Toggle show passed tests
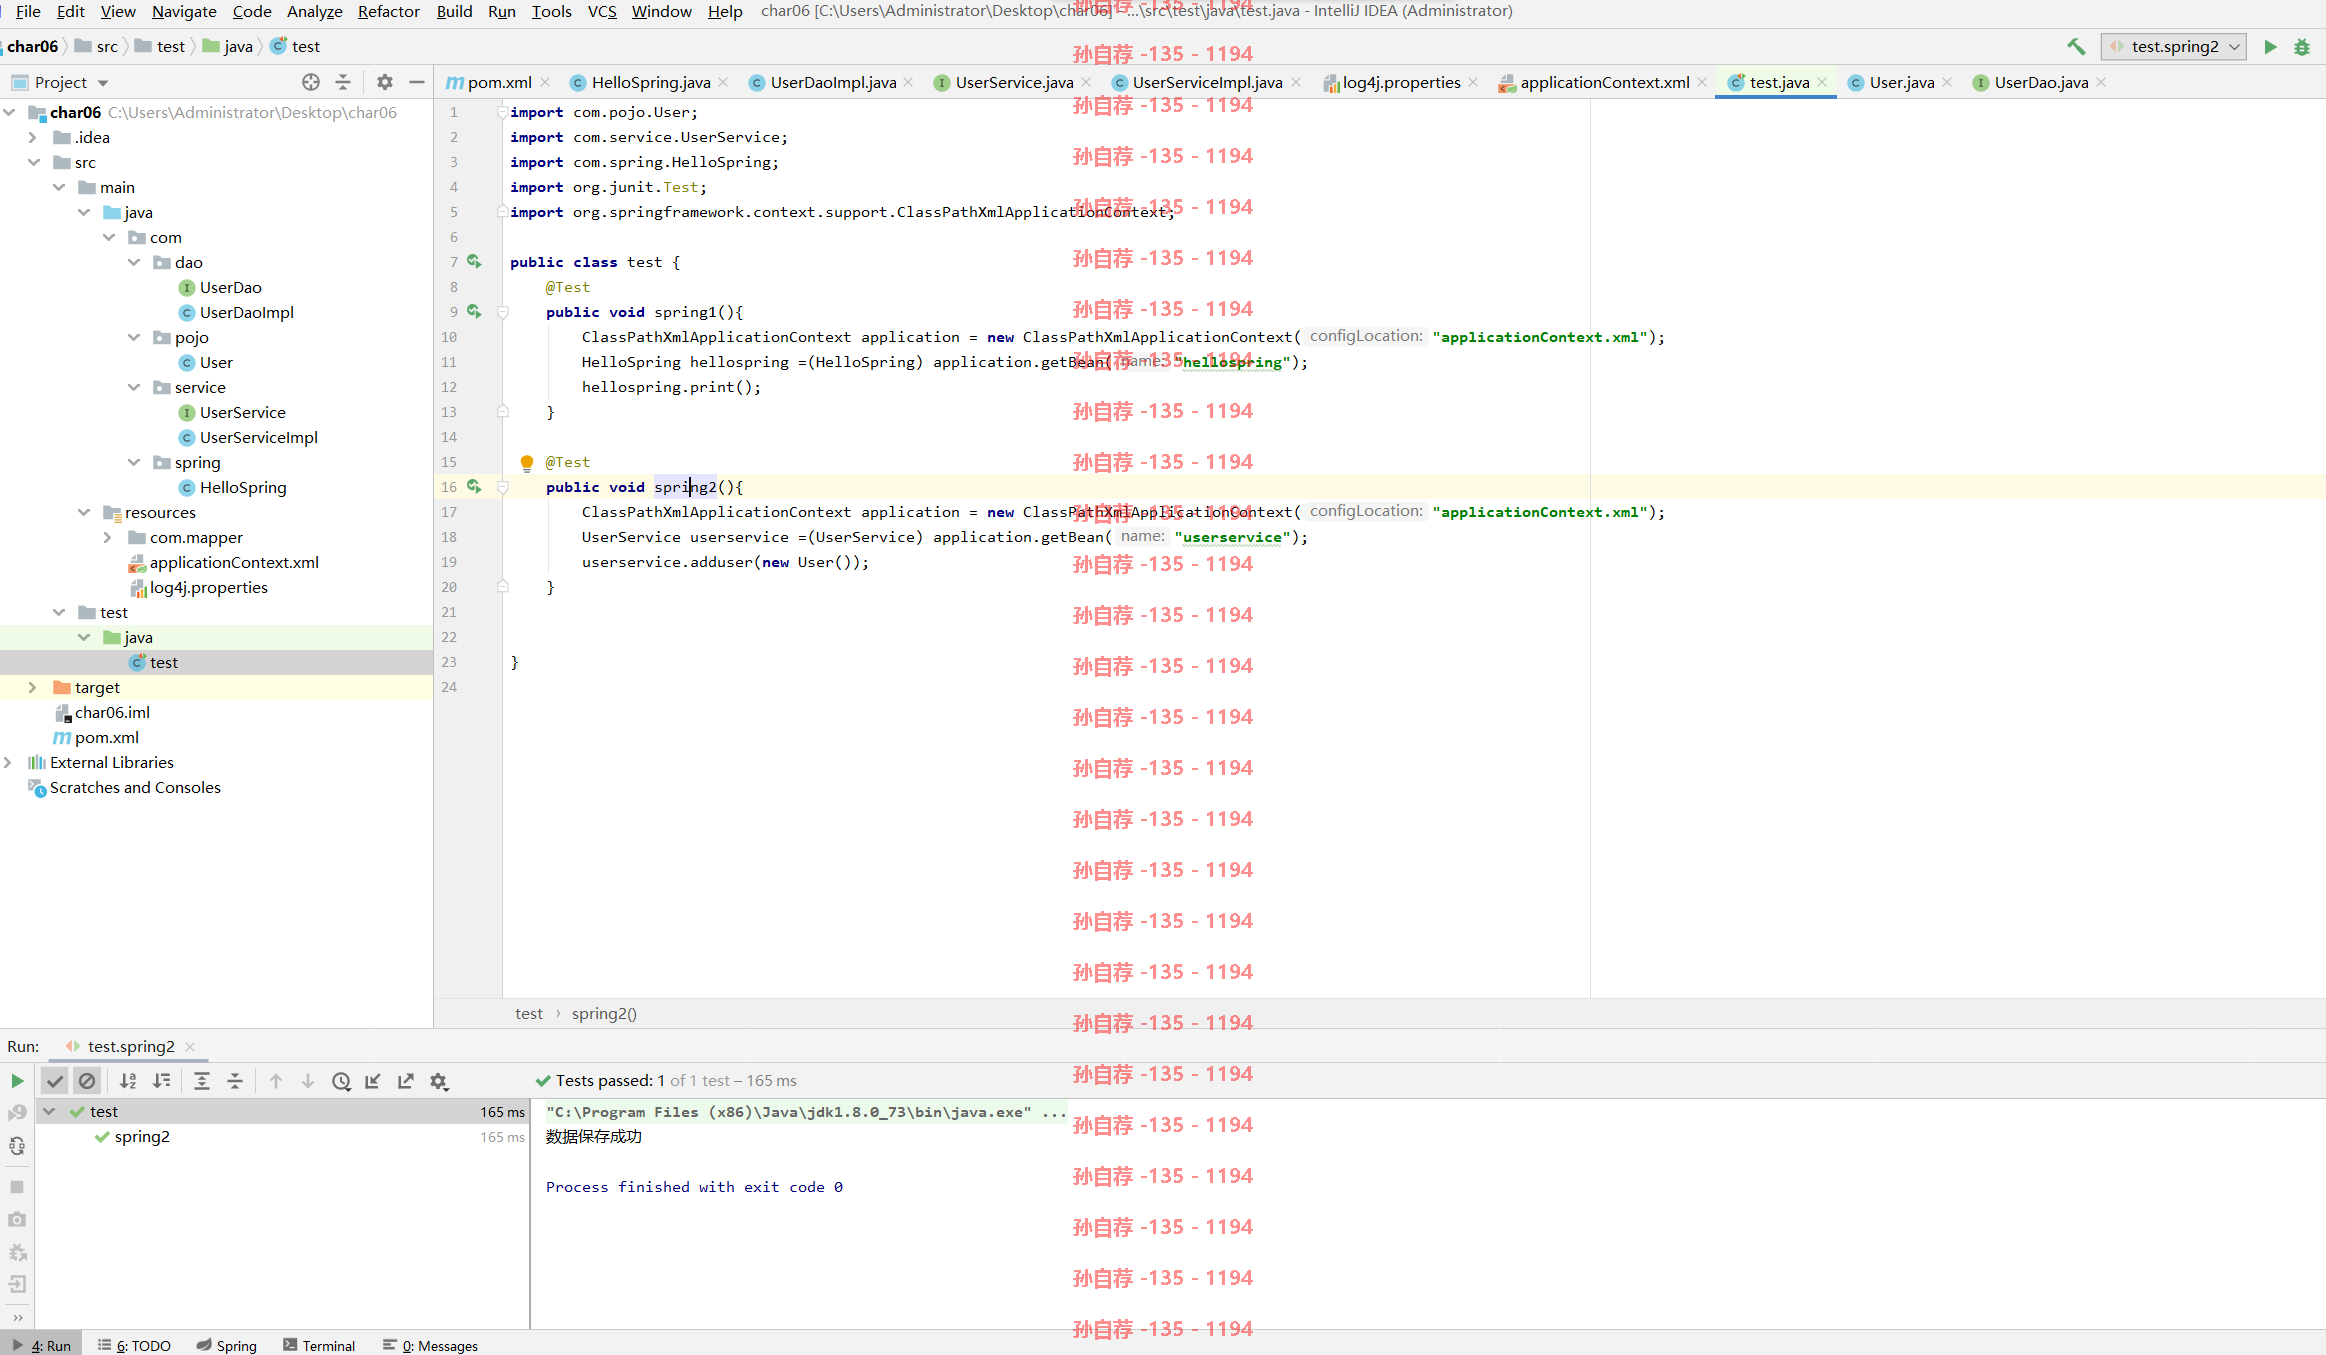Screen dimensions: 2326x1355 pos(55,1081)
